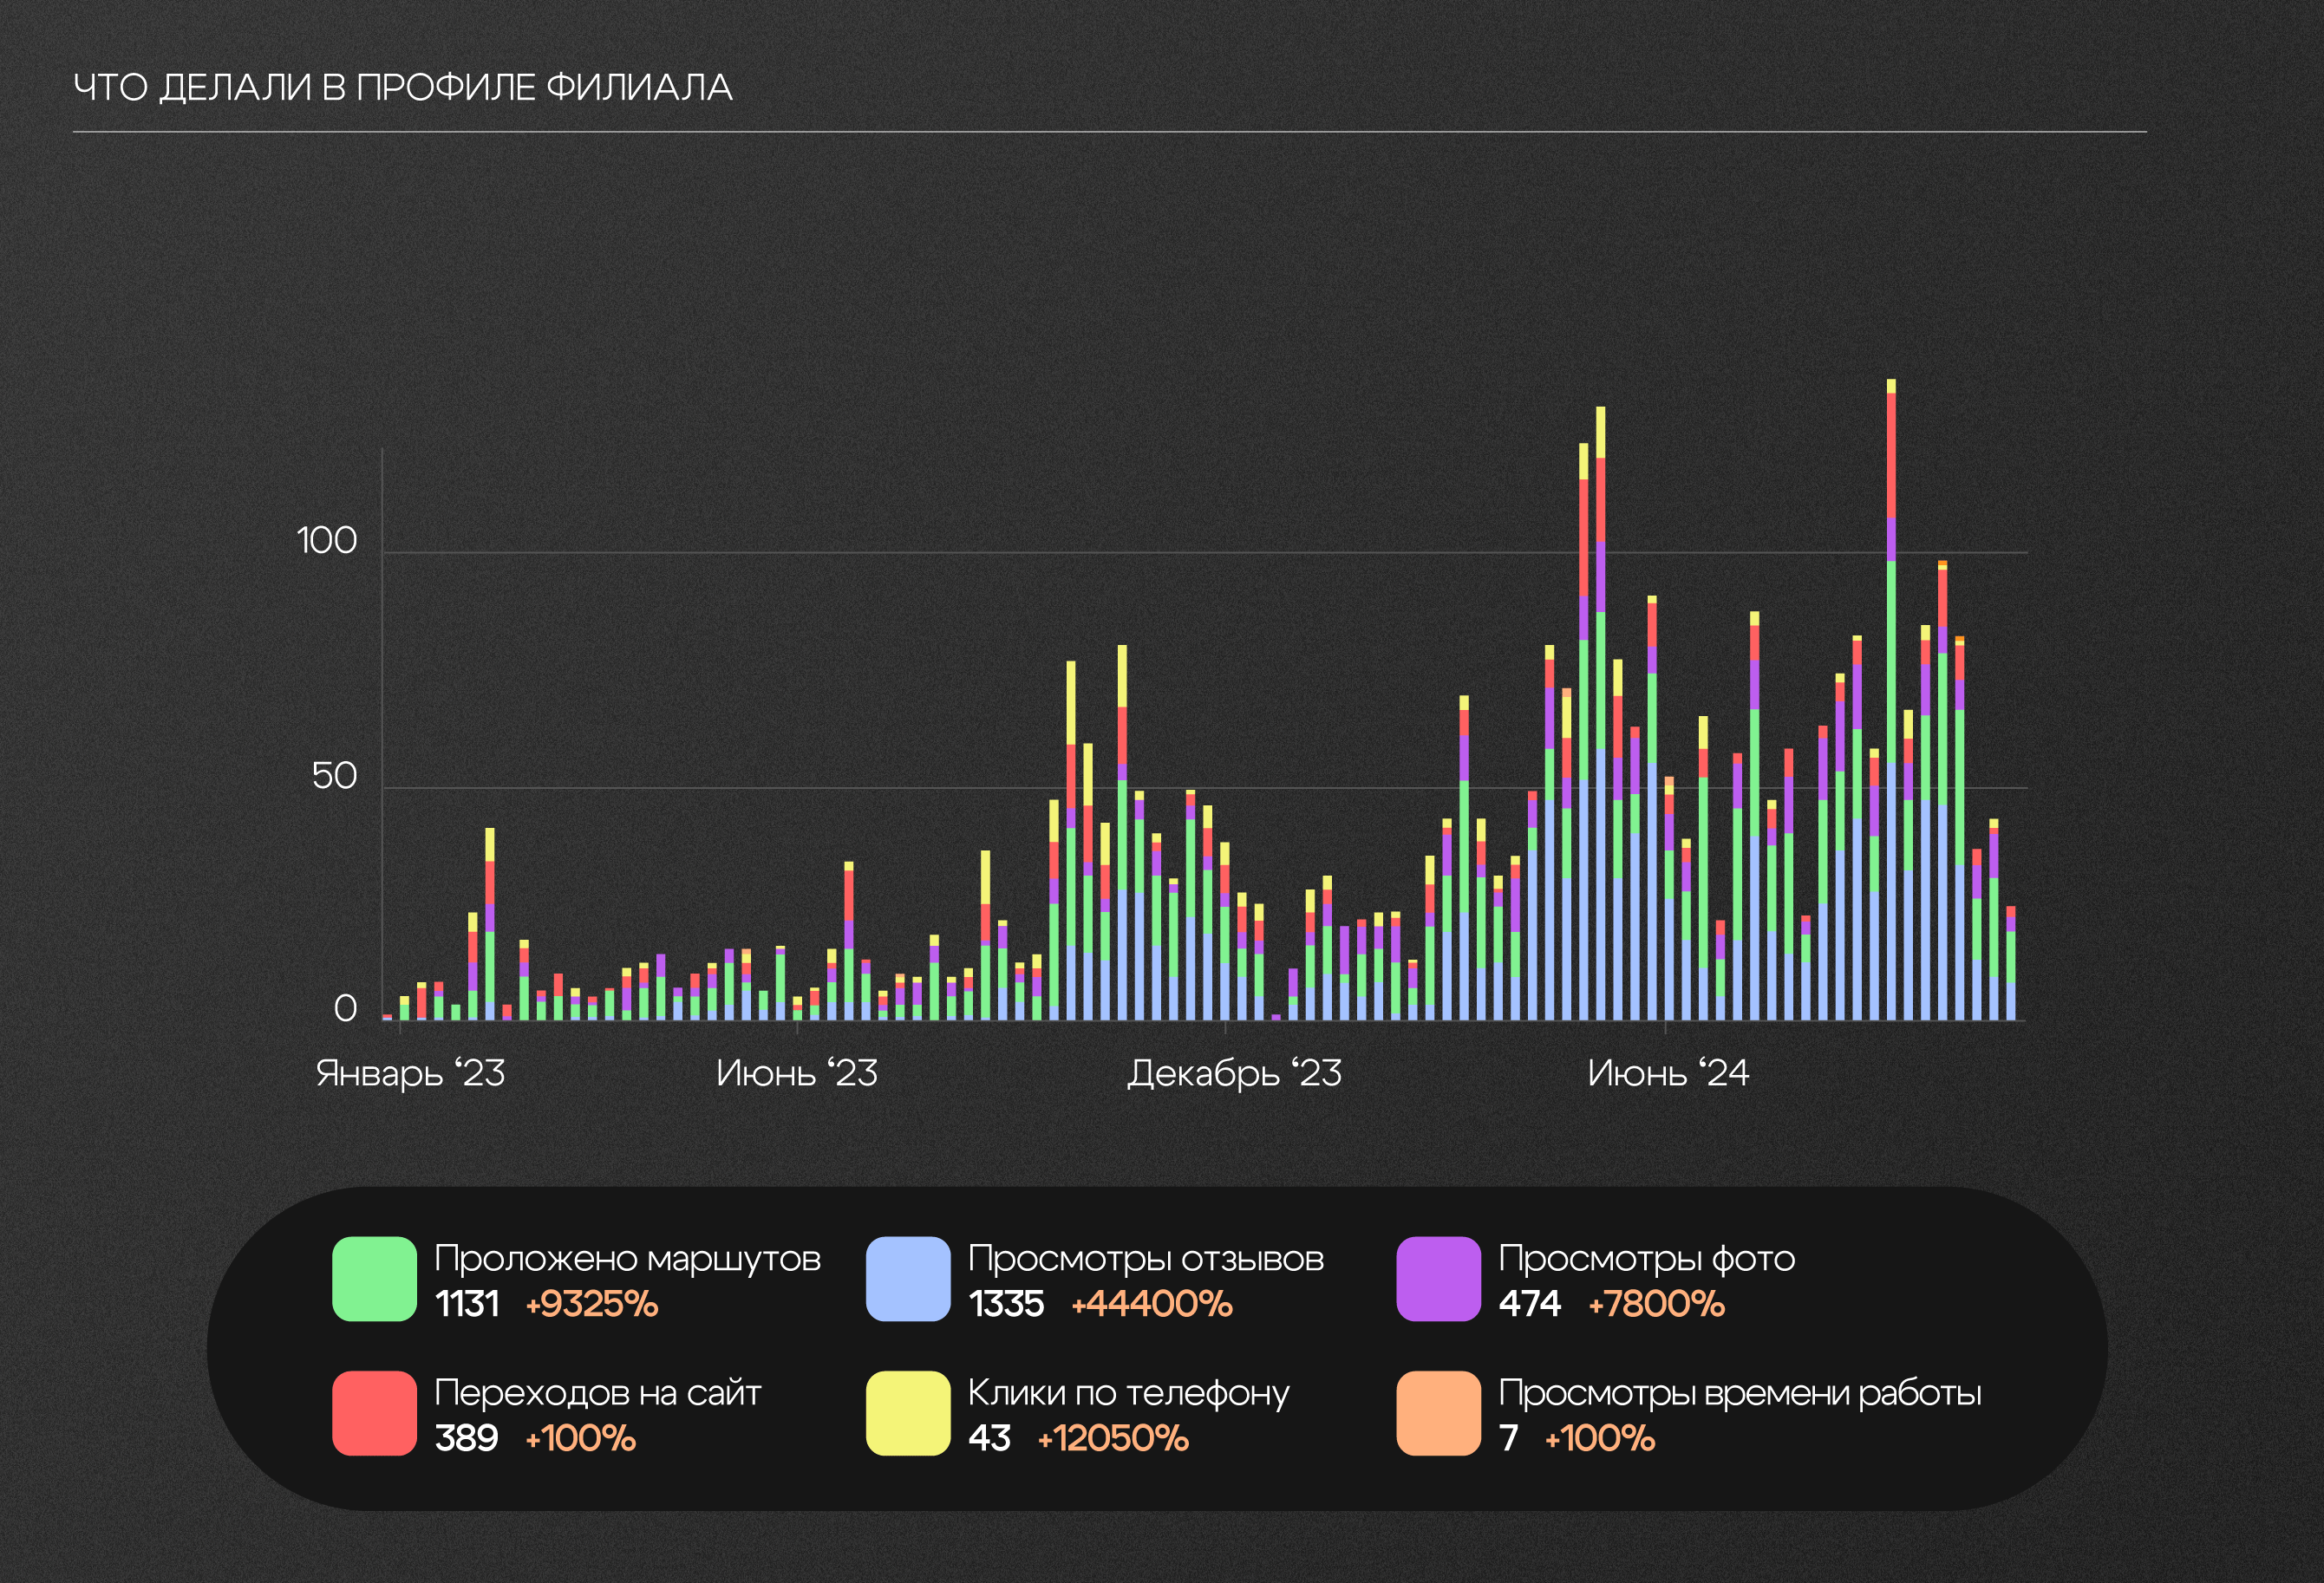The image size is (2324, 1583).
Task: Click the Январь '23 axis label
Action: coord(410,1073)
